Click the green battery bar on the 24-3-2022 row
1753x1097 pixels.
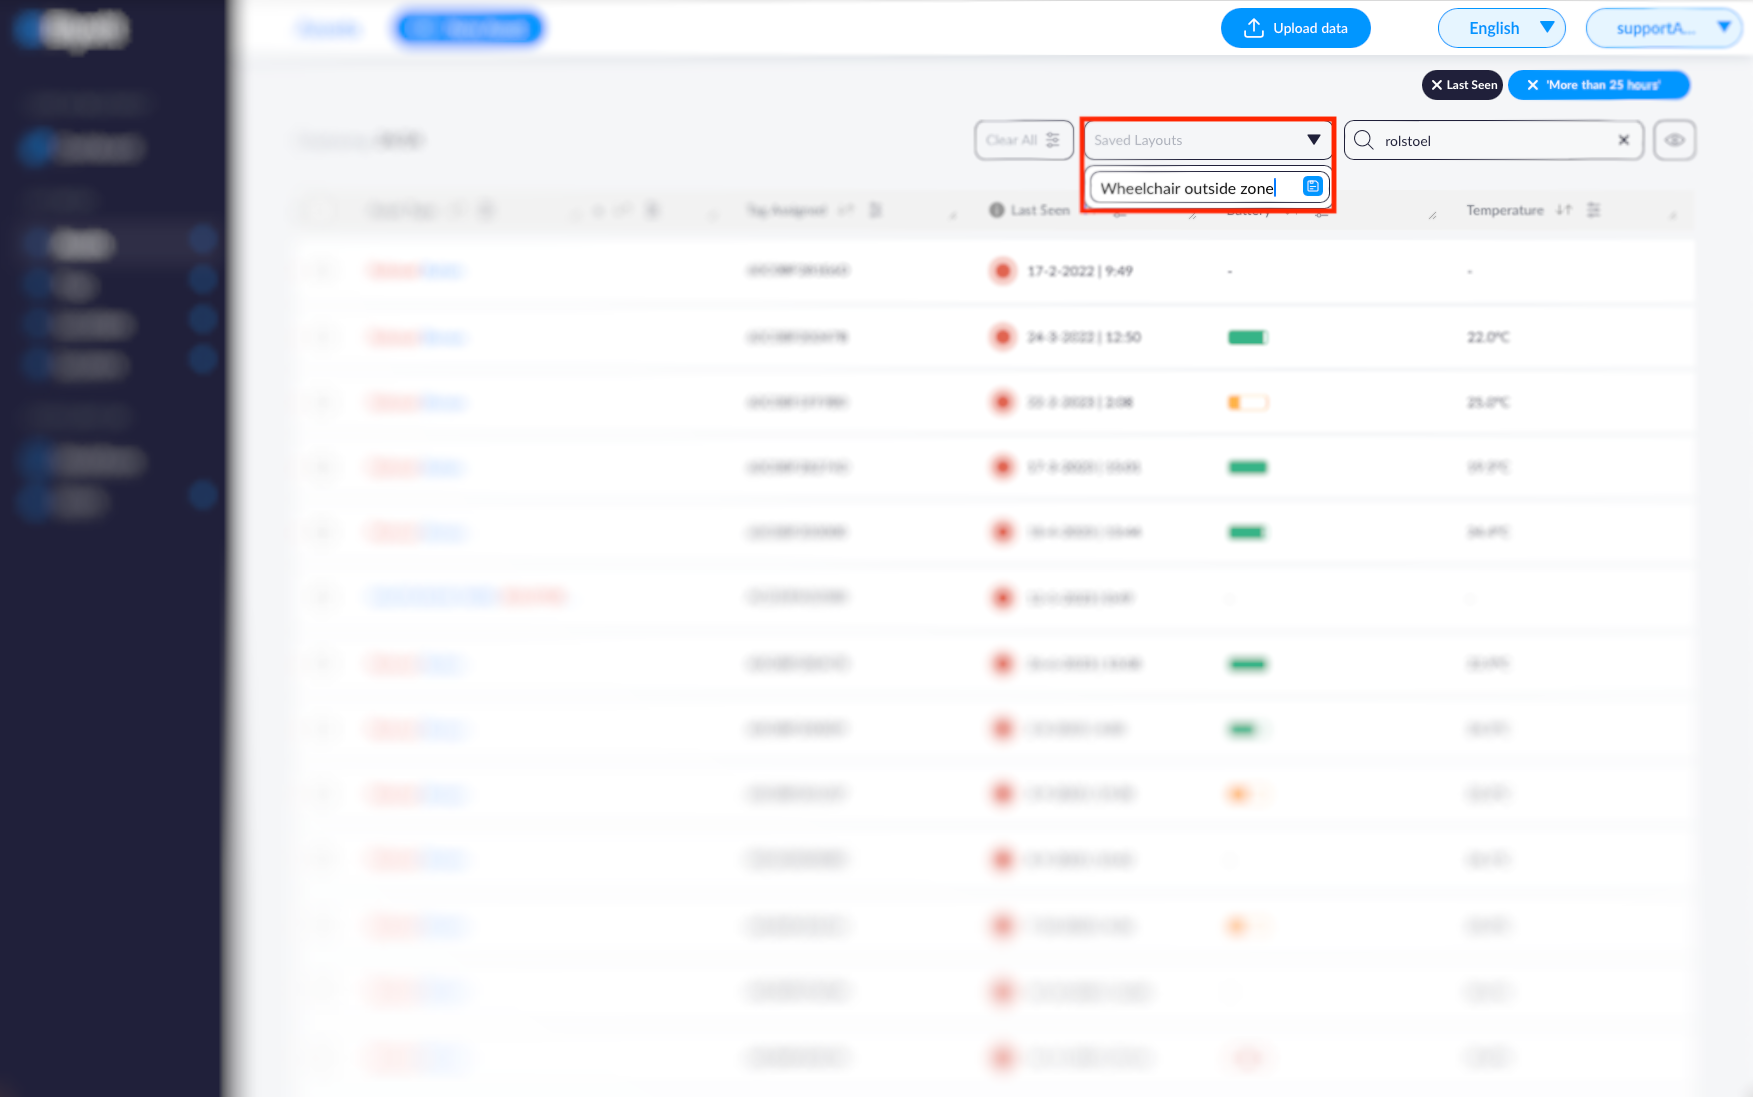tap(1247, 337)
